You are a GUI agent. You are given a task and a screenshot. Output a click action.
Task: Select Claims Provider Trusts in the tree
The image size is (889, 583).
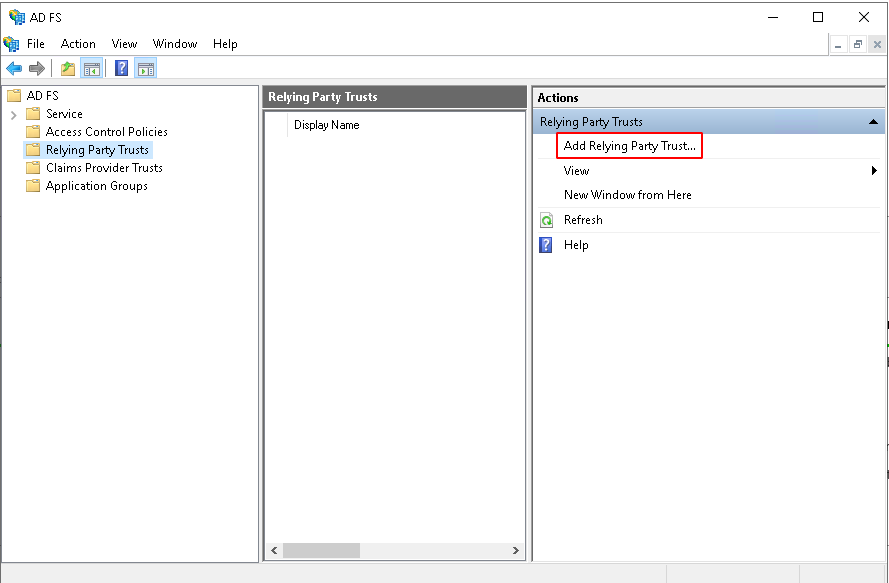104,168
